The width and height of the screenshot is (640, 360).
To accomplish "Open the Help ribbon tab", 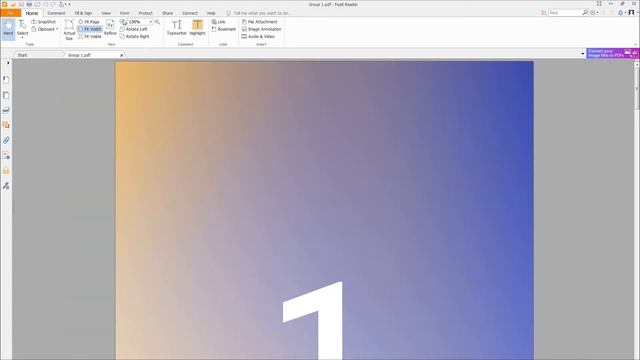I will 211,13.
